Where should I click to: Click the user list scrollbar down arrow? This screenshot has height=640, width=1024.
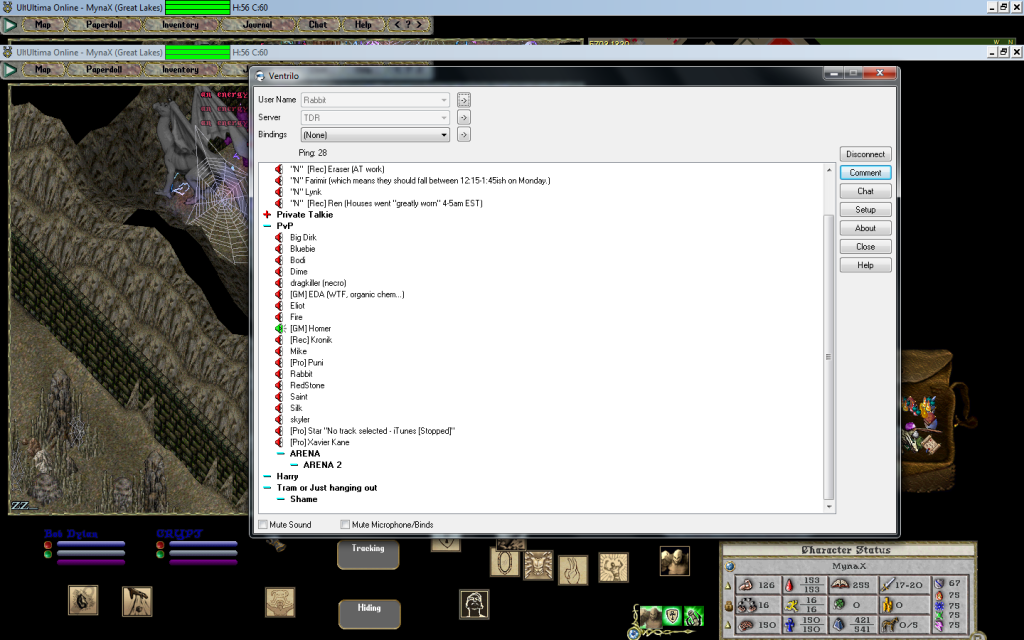[x=829, y=506]
